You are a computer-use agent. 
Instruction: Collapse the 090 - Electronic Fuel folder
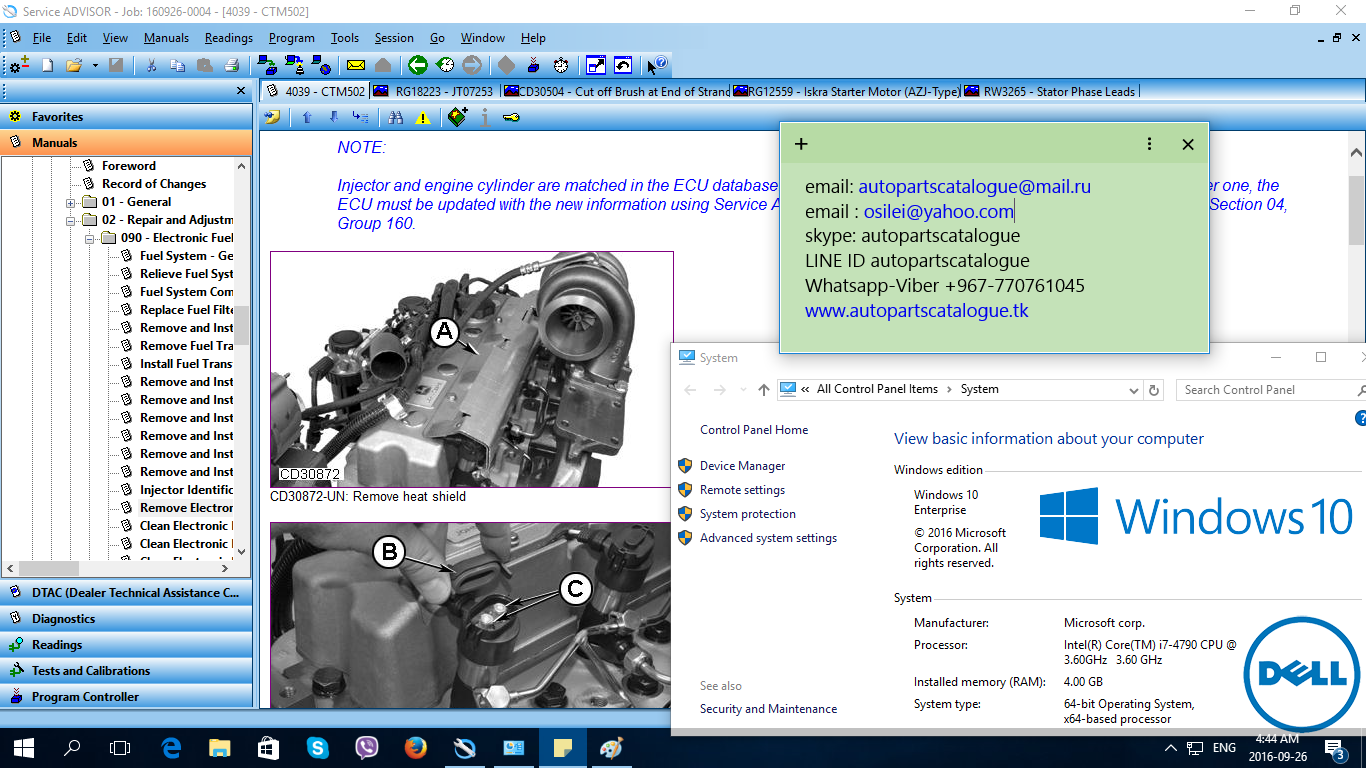90,239
